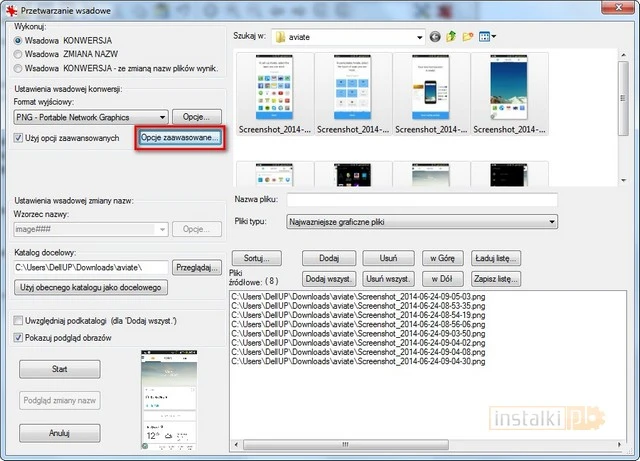Uncheck 'Pokazuj podgląd obrazów' checkbox

[x=20, y=338]
